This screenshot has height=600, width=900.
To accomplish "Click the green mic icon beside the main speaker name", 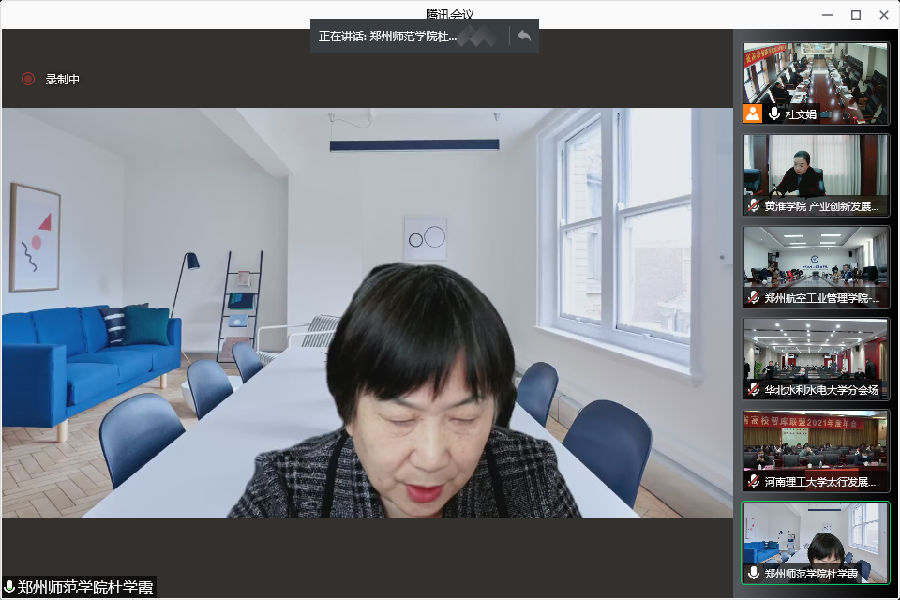I will (10, 587).
